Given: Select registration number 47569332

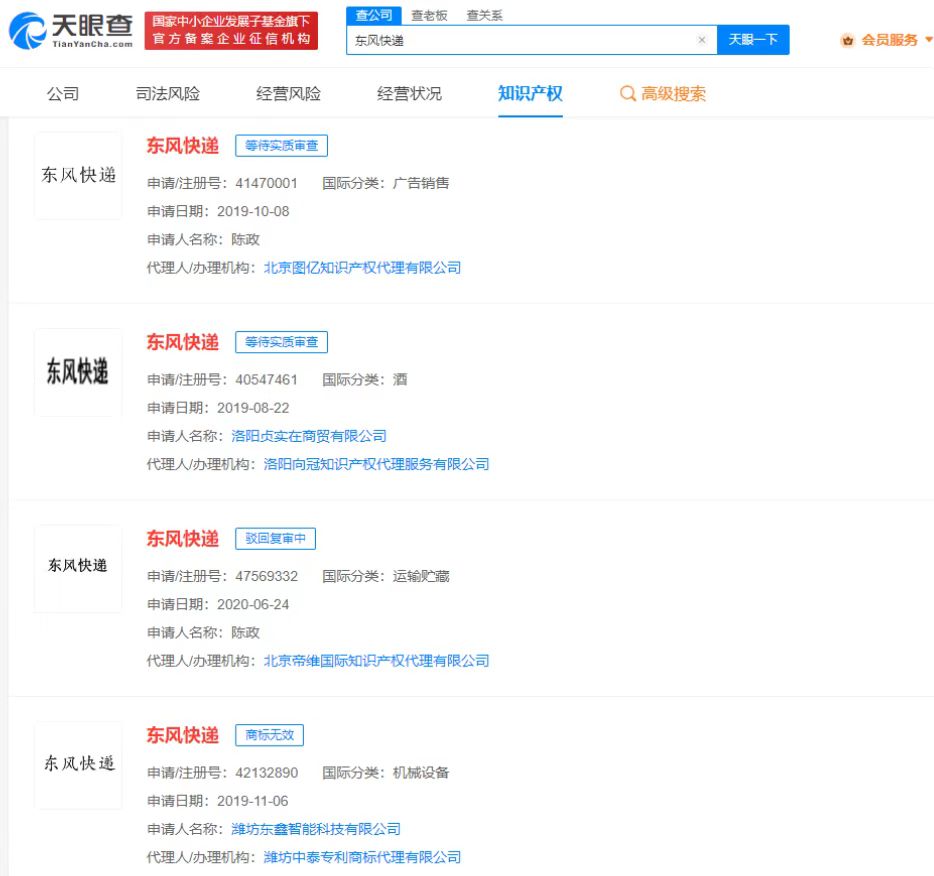Looking at the screenshot, I should [266, 576].
